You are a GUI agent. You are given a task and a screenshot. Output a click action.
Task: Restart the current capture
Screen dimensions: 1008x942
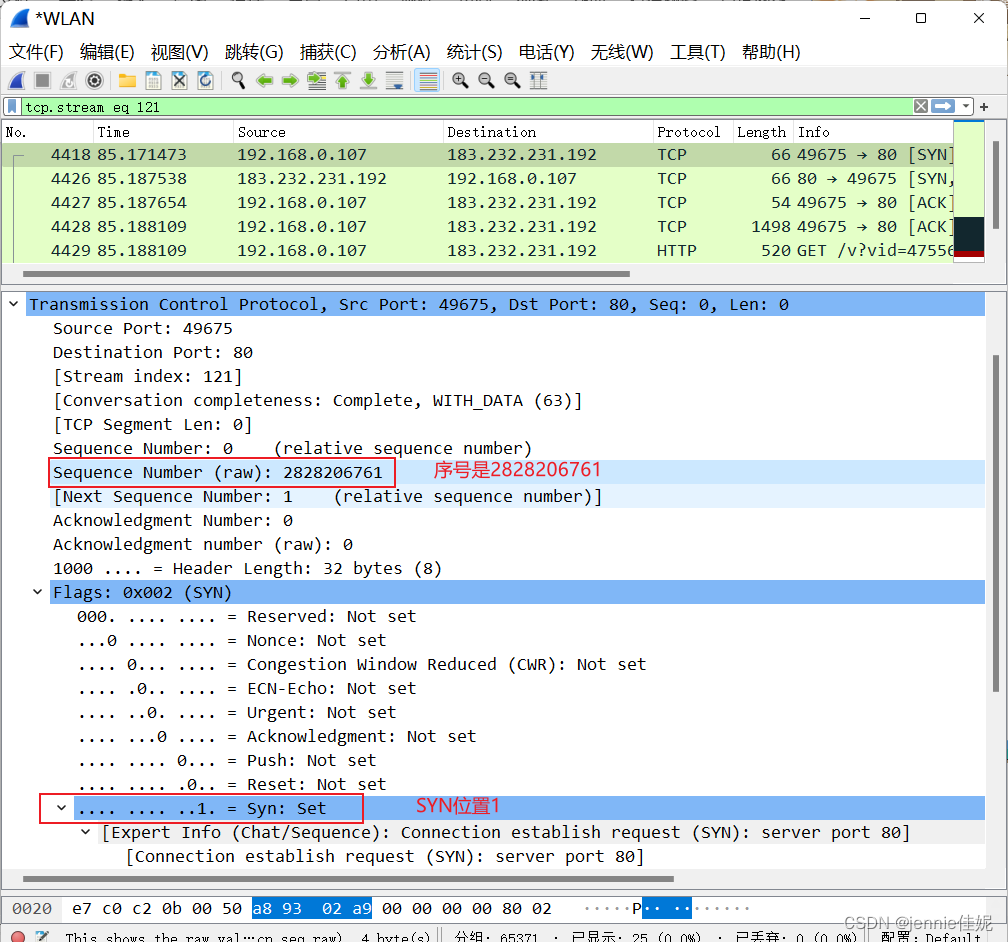(68, 80)
